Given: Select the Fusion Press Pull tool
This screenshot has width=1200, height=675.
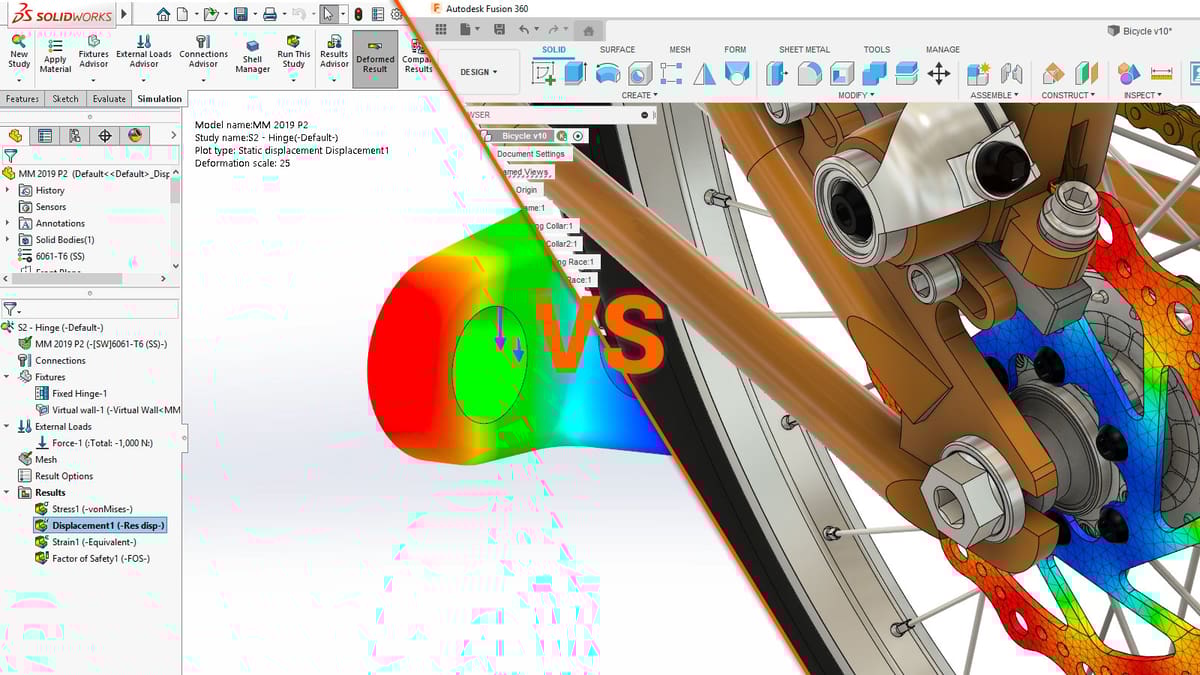Looking at the screenshot, I should coord(778,73).
